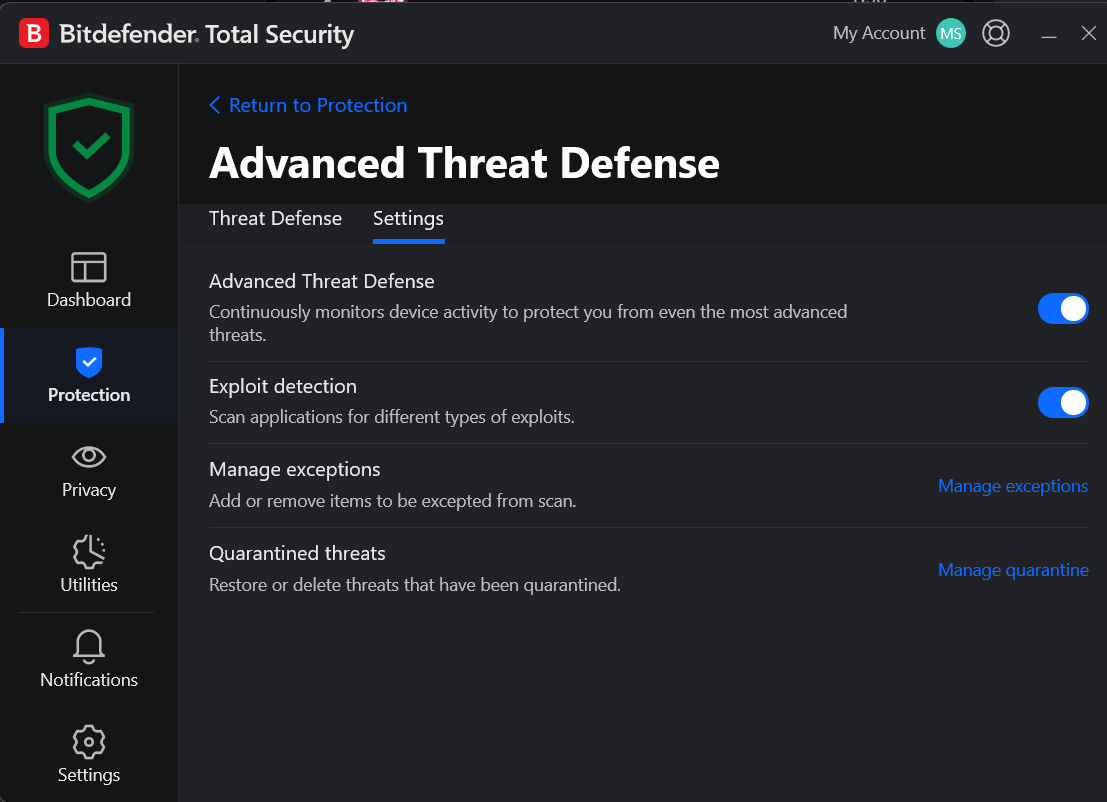Open the Utilities icon in sidebar
1107x802 pixels.
(89, 551)
